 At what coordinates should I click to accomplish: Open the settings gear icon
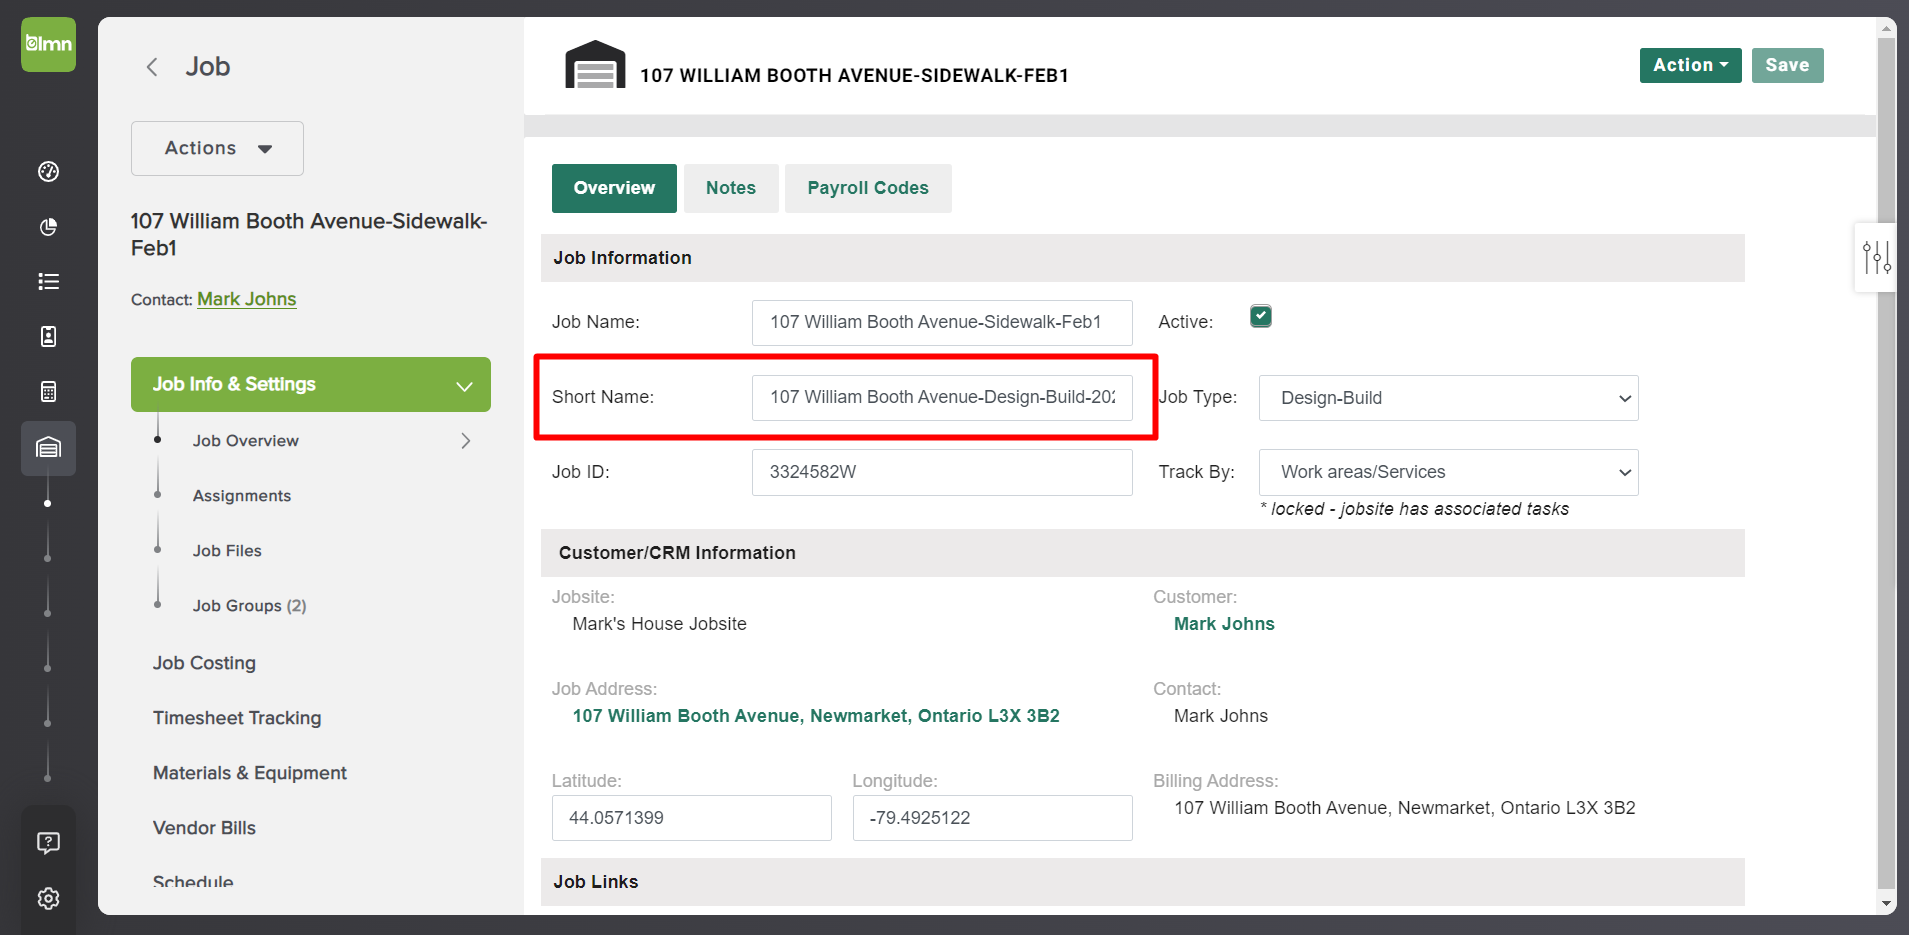pos(48,898)
